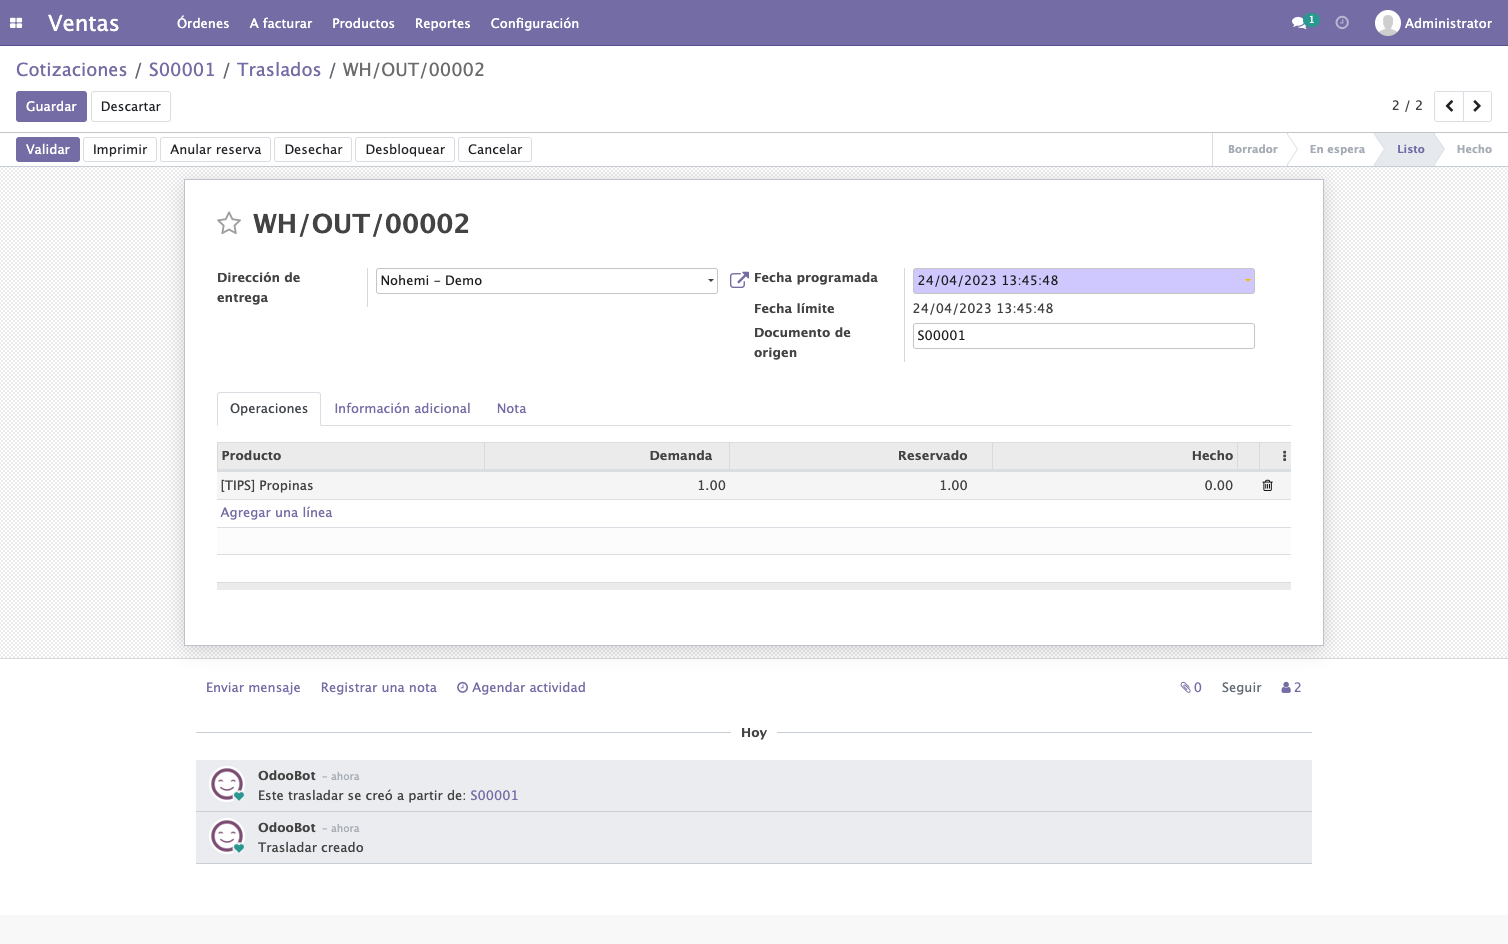Switch to Información adicional tab
1508x944 pixels.
pos(402,409)
